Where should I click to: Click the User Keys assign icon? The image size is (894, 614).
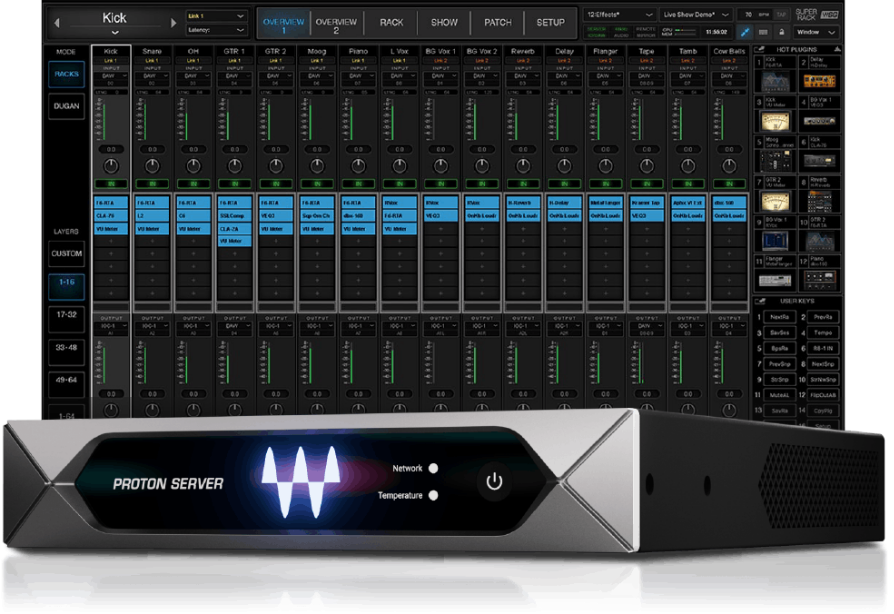click(759, 301)
